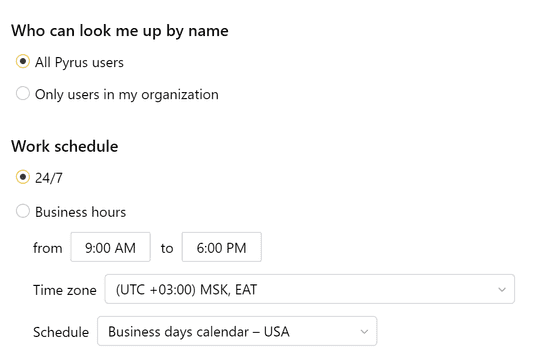Select the 24/7 work schedule option
This screenshot has width=534, height=364.
coord(23,177)
